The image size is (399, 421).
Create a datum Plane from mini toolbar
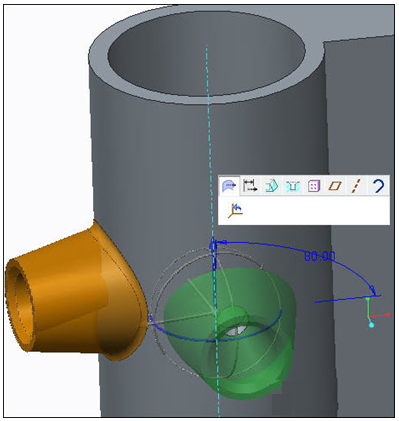pos(335,186)
